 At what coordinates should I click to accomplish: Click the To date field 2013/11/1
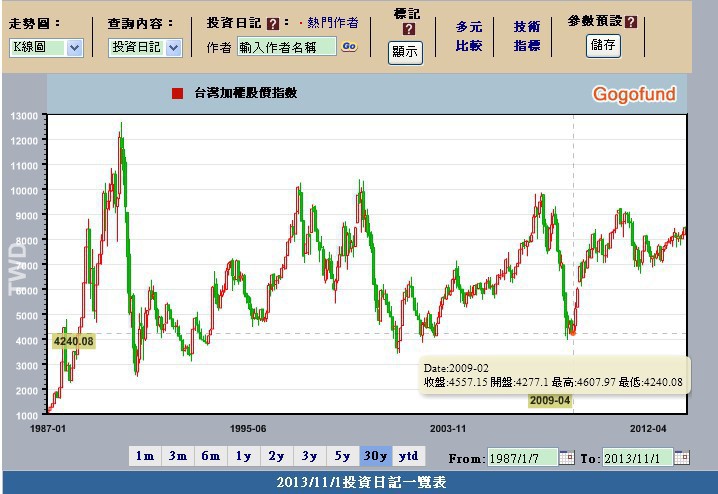(x=637, y=457)
